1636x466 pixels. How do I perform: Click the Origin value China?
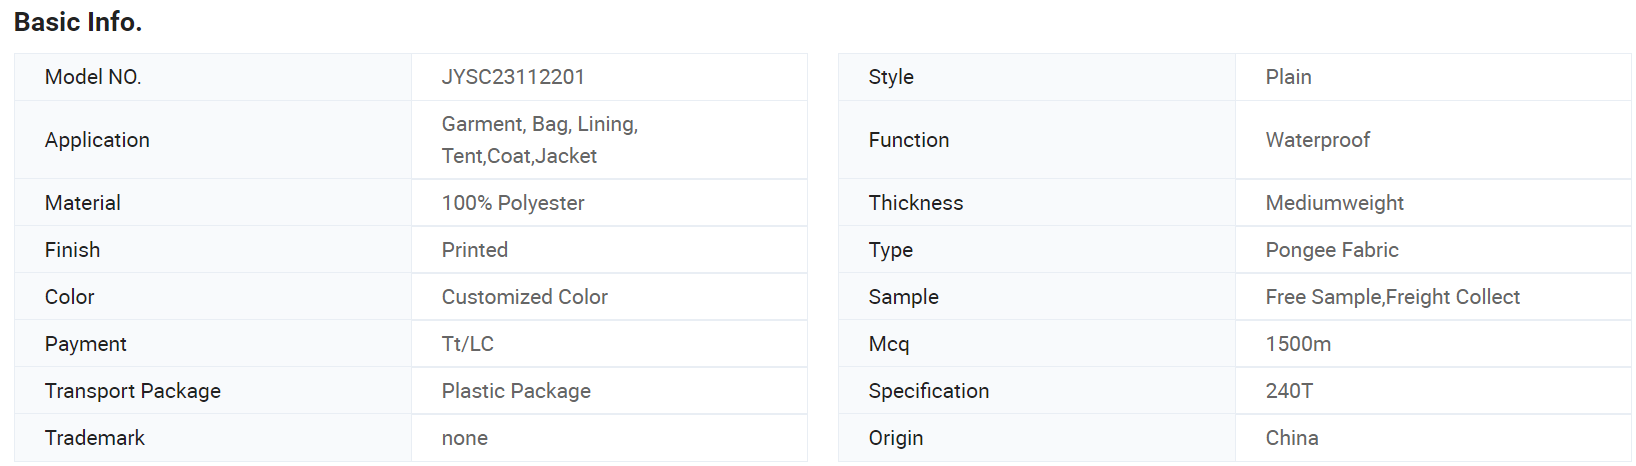[x=1292, y=438]
